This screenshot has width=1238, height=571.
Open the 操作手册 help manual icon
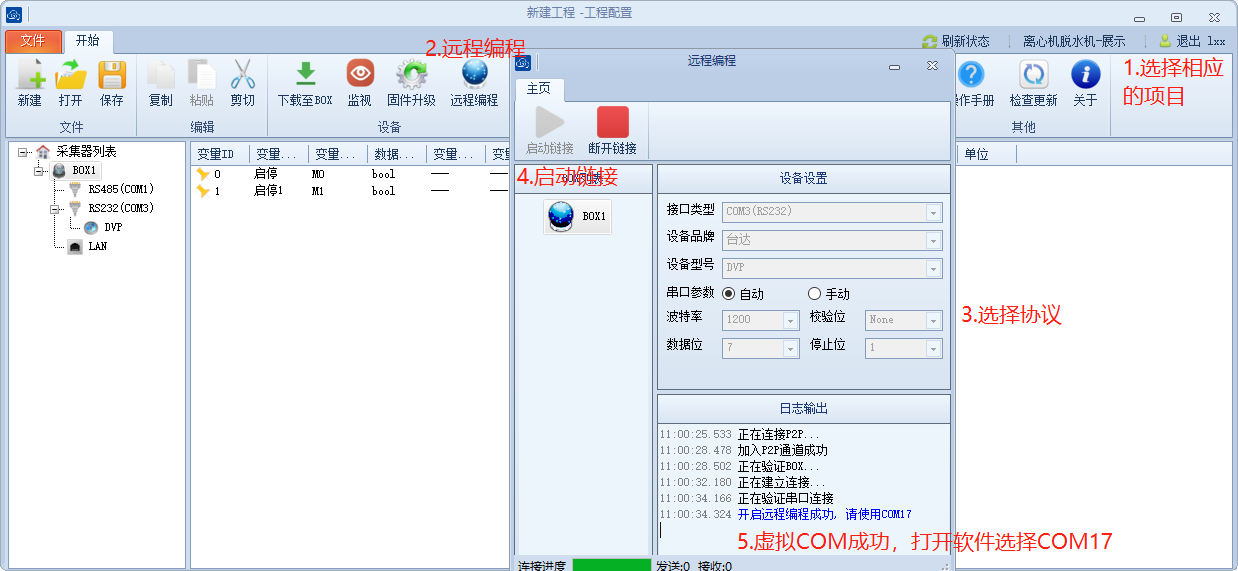[x=971, y=75]
